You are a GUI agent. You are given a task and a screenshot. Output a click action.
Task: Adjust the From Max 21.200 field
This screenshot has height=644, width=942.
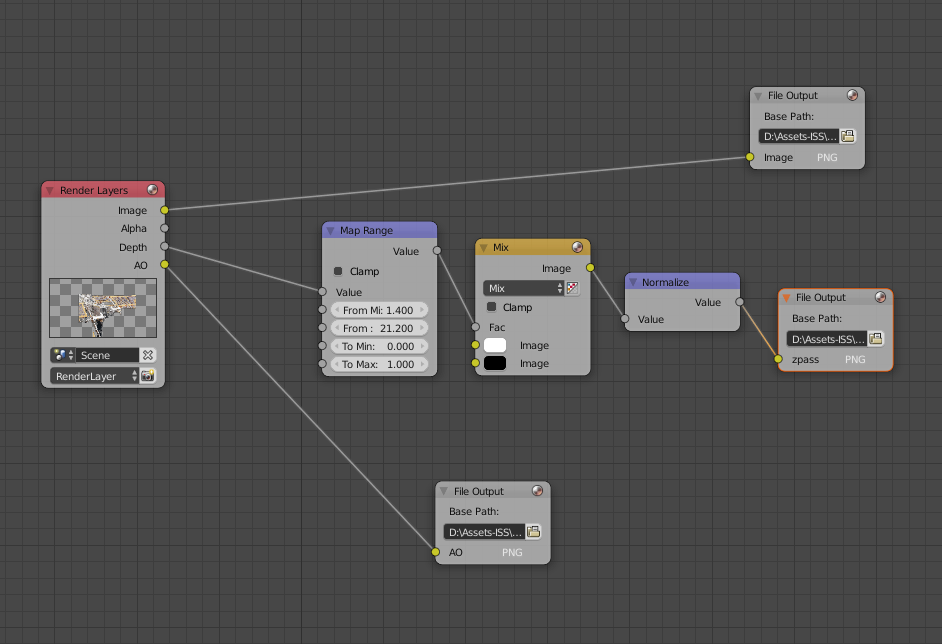point(379,328)
